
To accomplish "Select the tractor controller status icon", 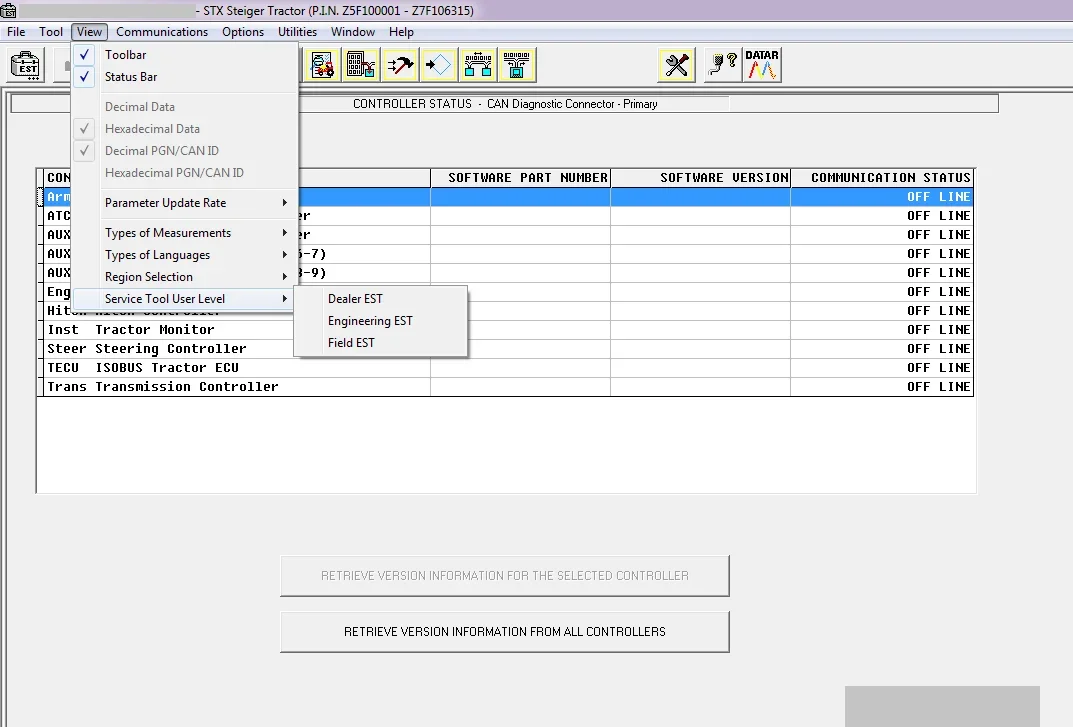I will [322, 64].
